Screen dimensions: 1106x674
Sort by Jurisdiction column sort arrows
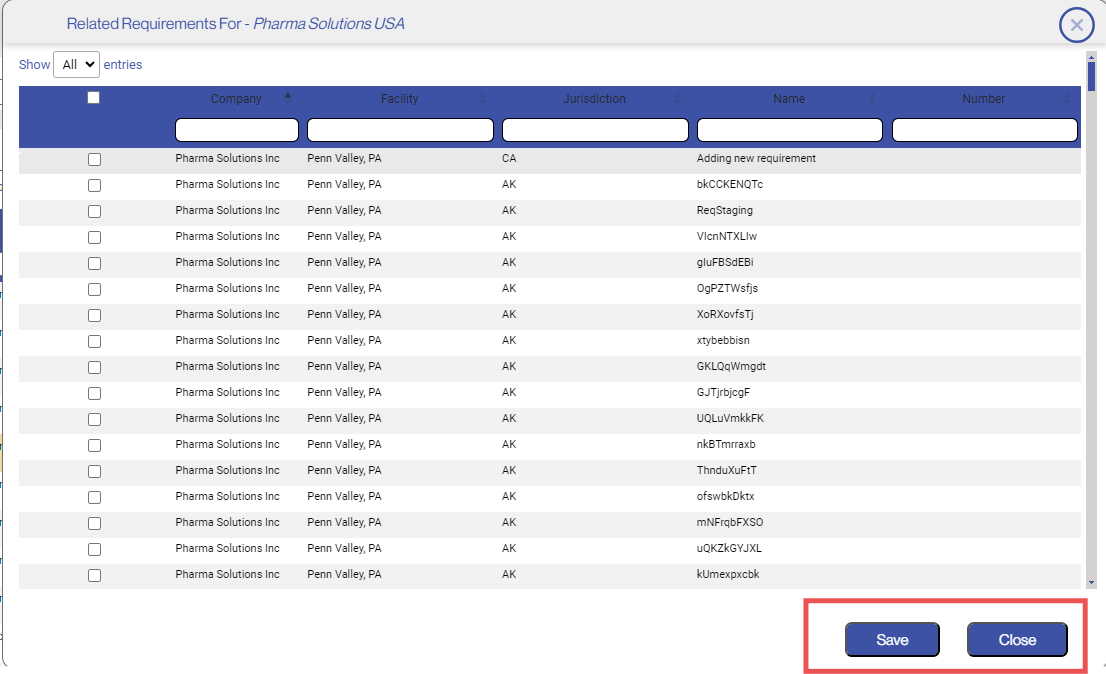point(678,99)
